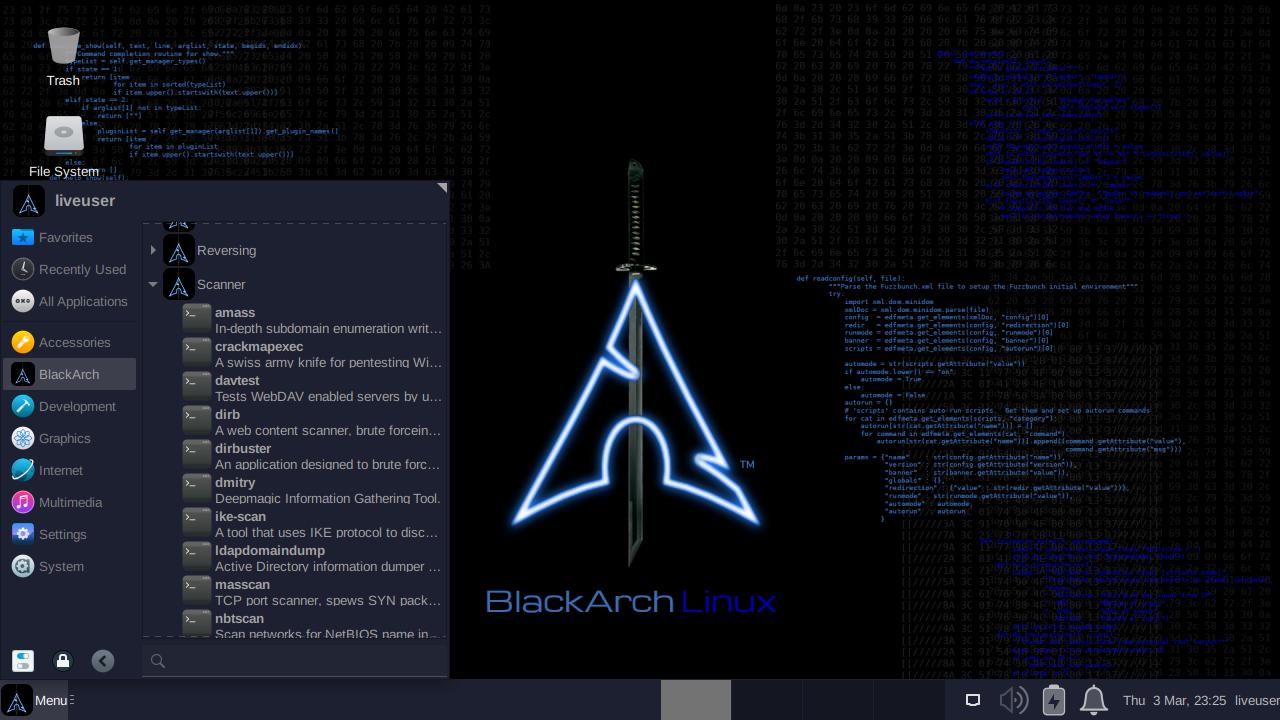Focus the application search field
The image size is (1280, 720).
[x=296, y=660]
